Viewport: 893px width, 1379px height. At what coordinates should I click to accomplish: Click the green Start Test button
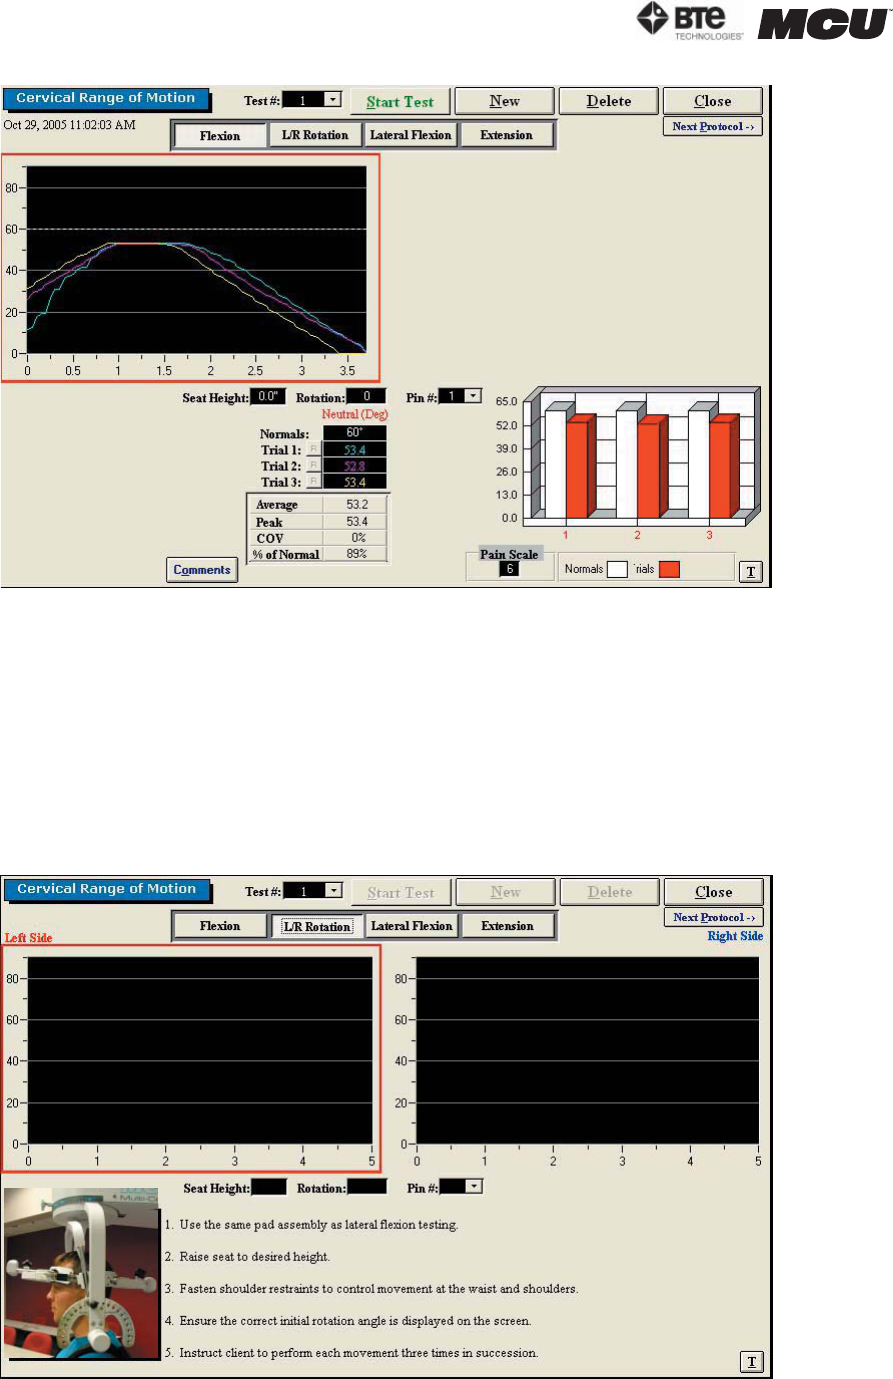coord(400,101)
